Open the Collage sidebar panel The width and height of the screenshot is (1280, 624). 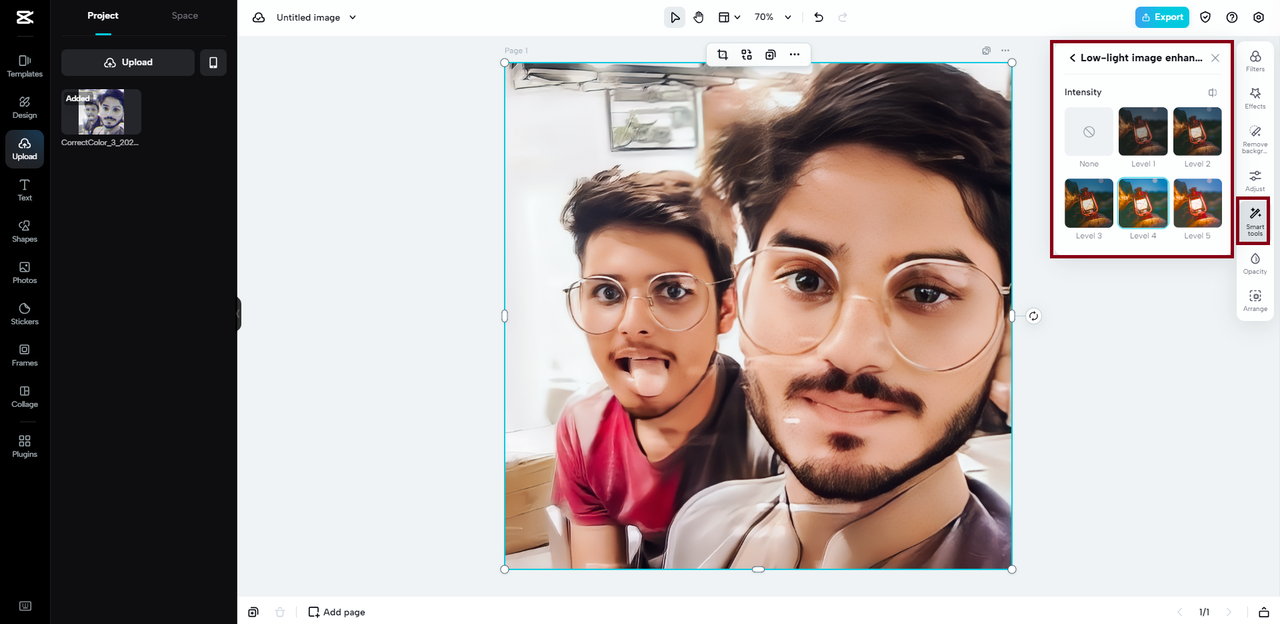tap(24, 397)
